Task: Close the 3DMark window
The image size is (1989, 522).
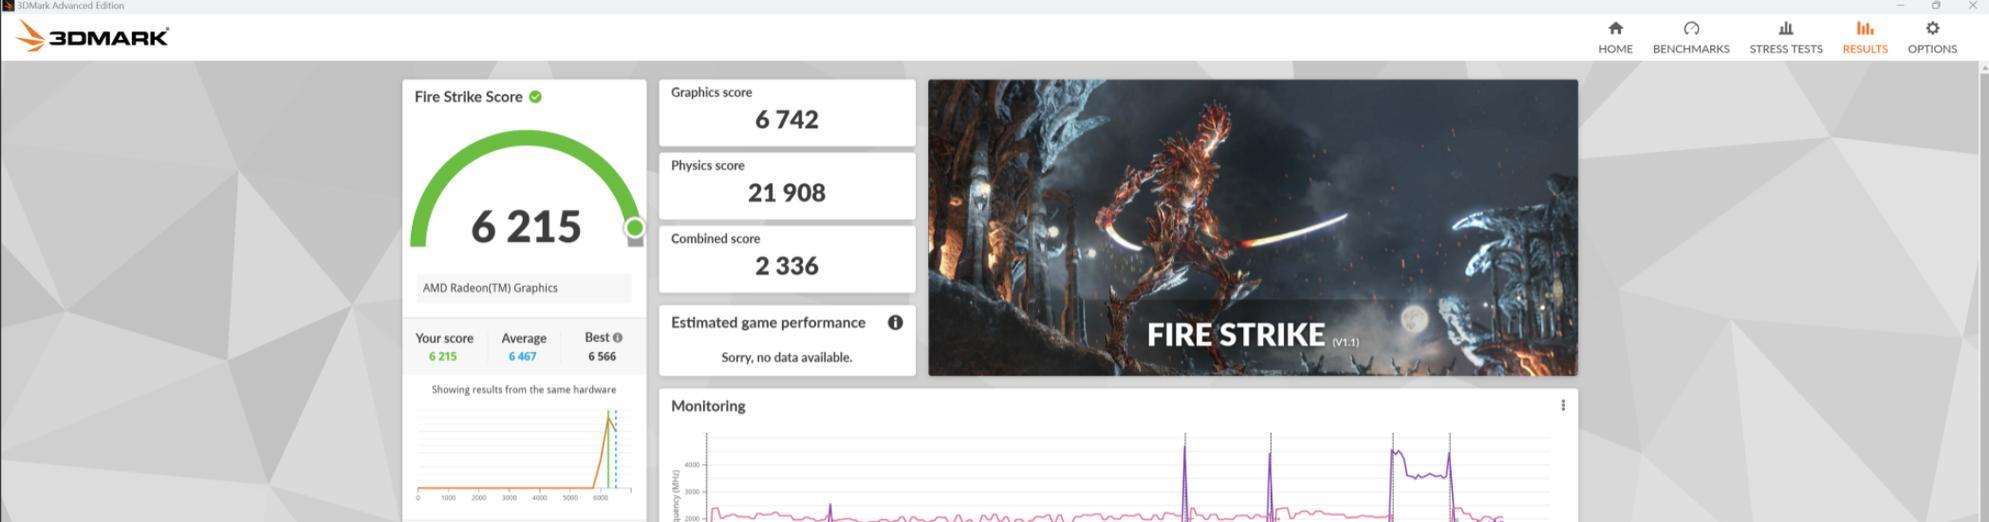Action: [x=1972, y=5]
